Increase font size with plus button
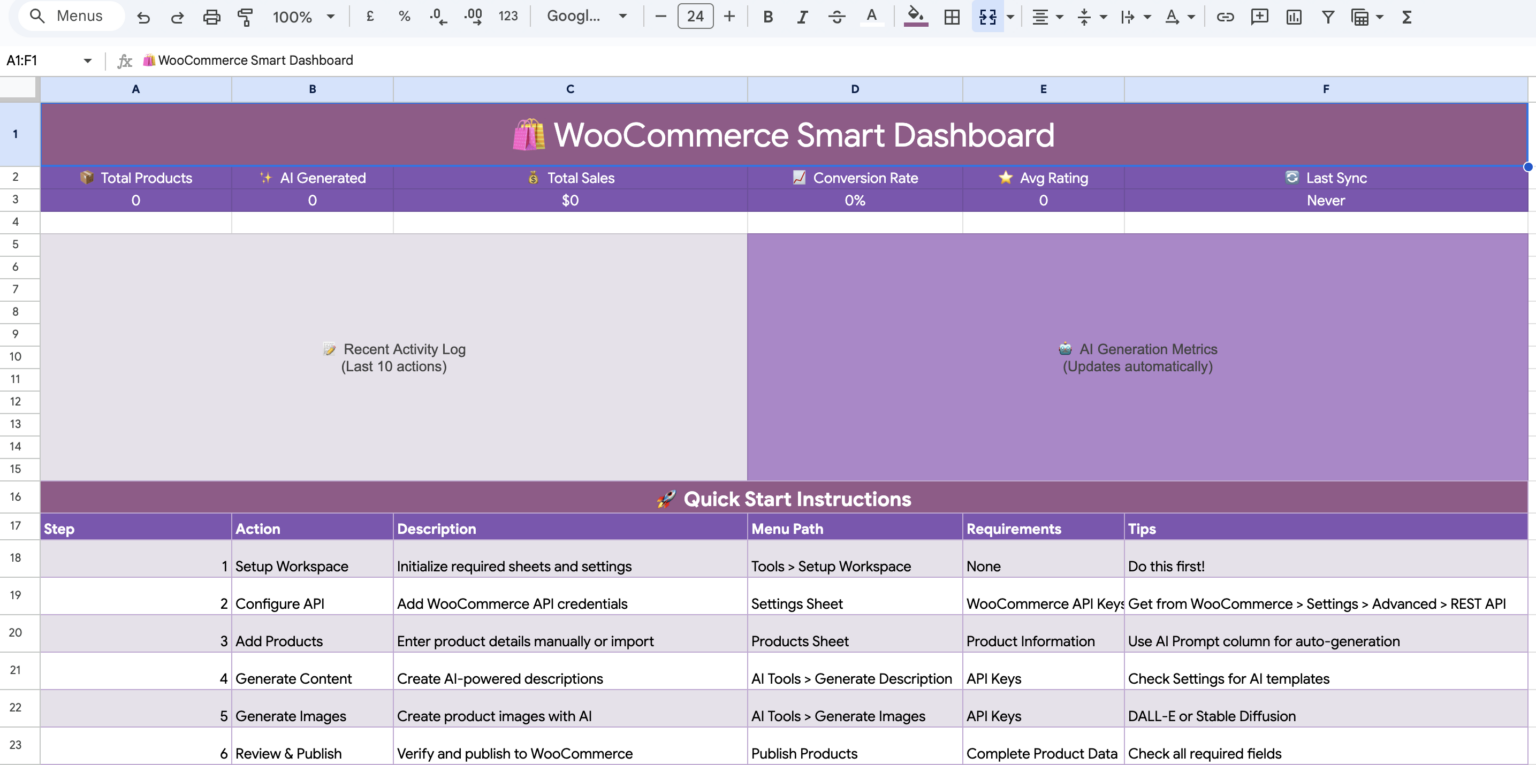The width and height of the screenshot is (1536, 765). 729,17
